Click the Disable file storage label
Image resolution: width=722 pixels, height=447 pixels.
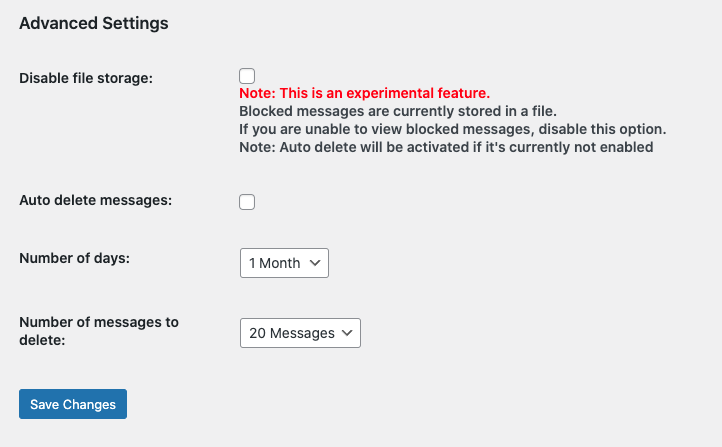86,78
